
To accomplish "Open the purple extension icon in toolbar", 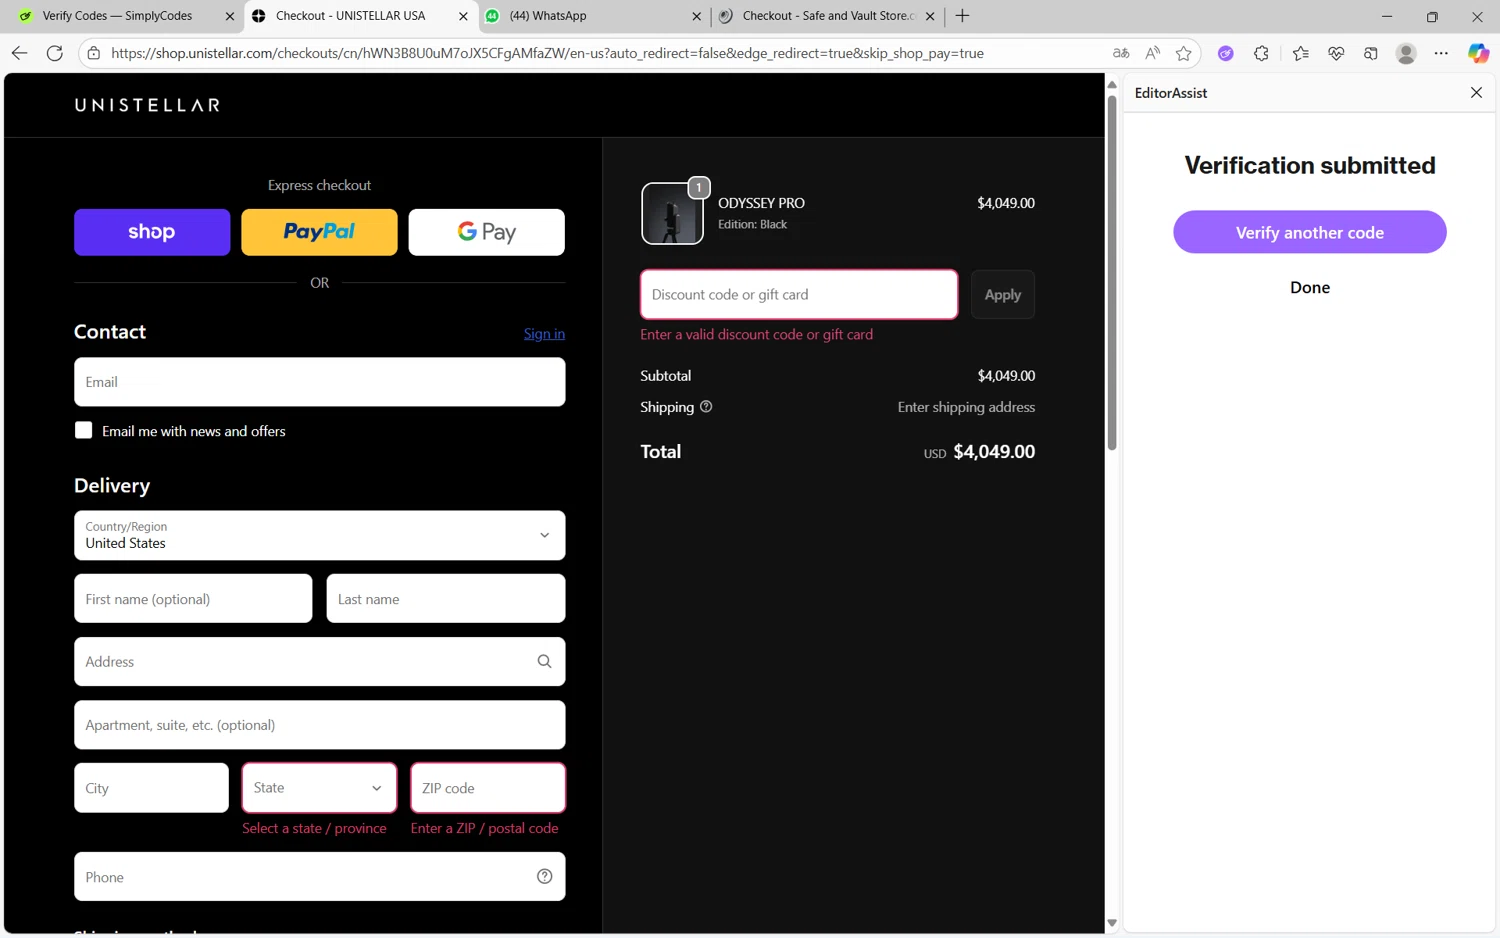I will pos(1225,53).
